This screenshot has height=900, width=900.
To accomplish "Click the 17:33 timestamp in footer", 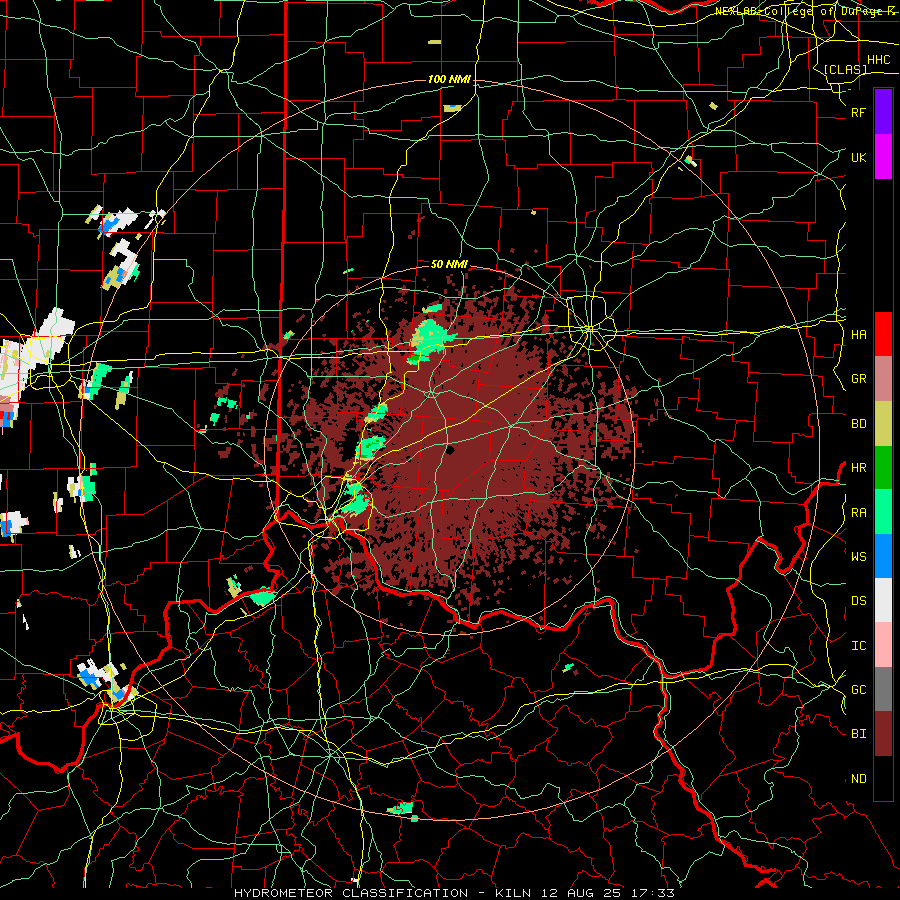I will (655, 893).
